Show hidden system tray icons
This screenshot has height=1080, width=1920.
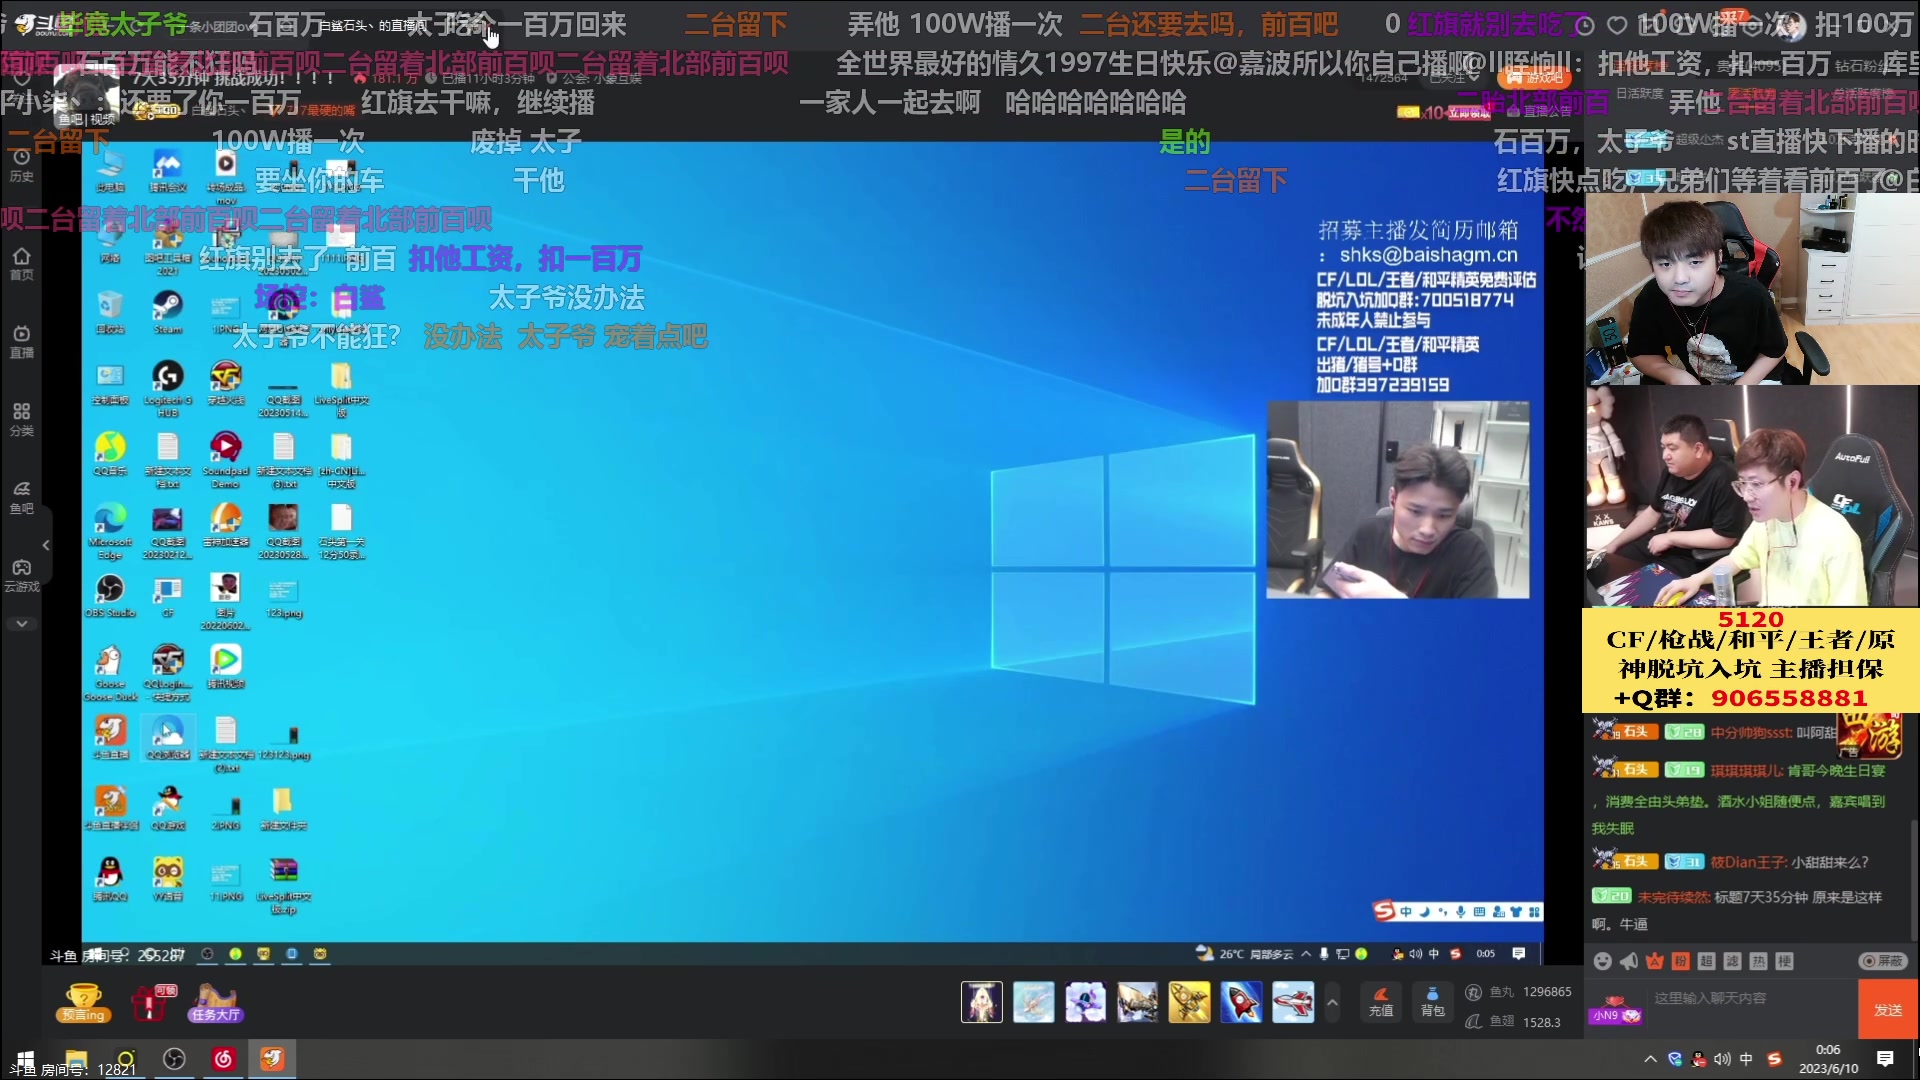pyautogui.click(x=1650, y=1059)
